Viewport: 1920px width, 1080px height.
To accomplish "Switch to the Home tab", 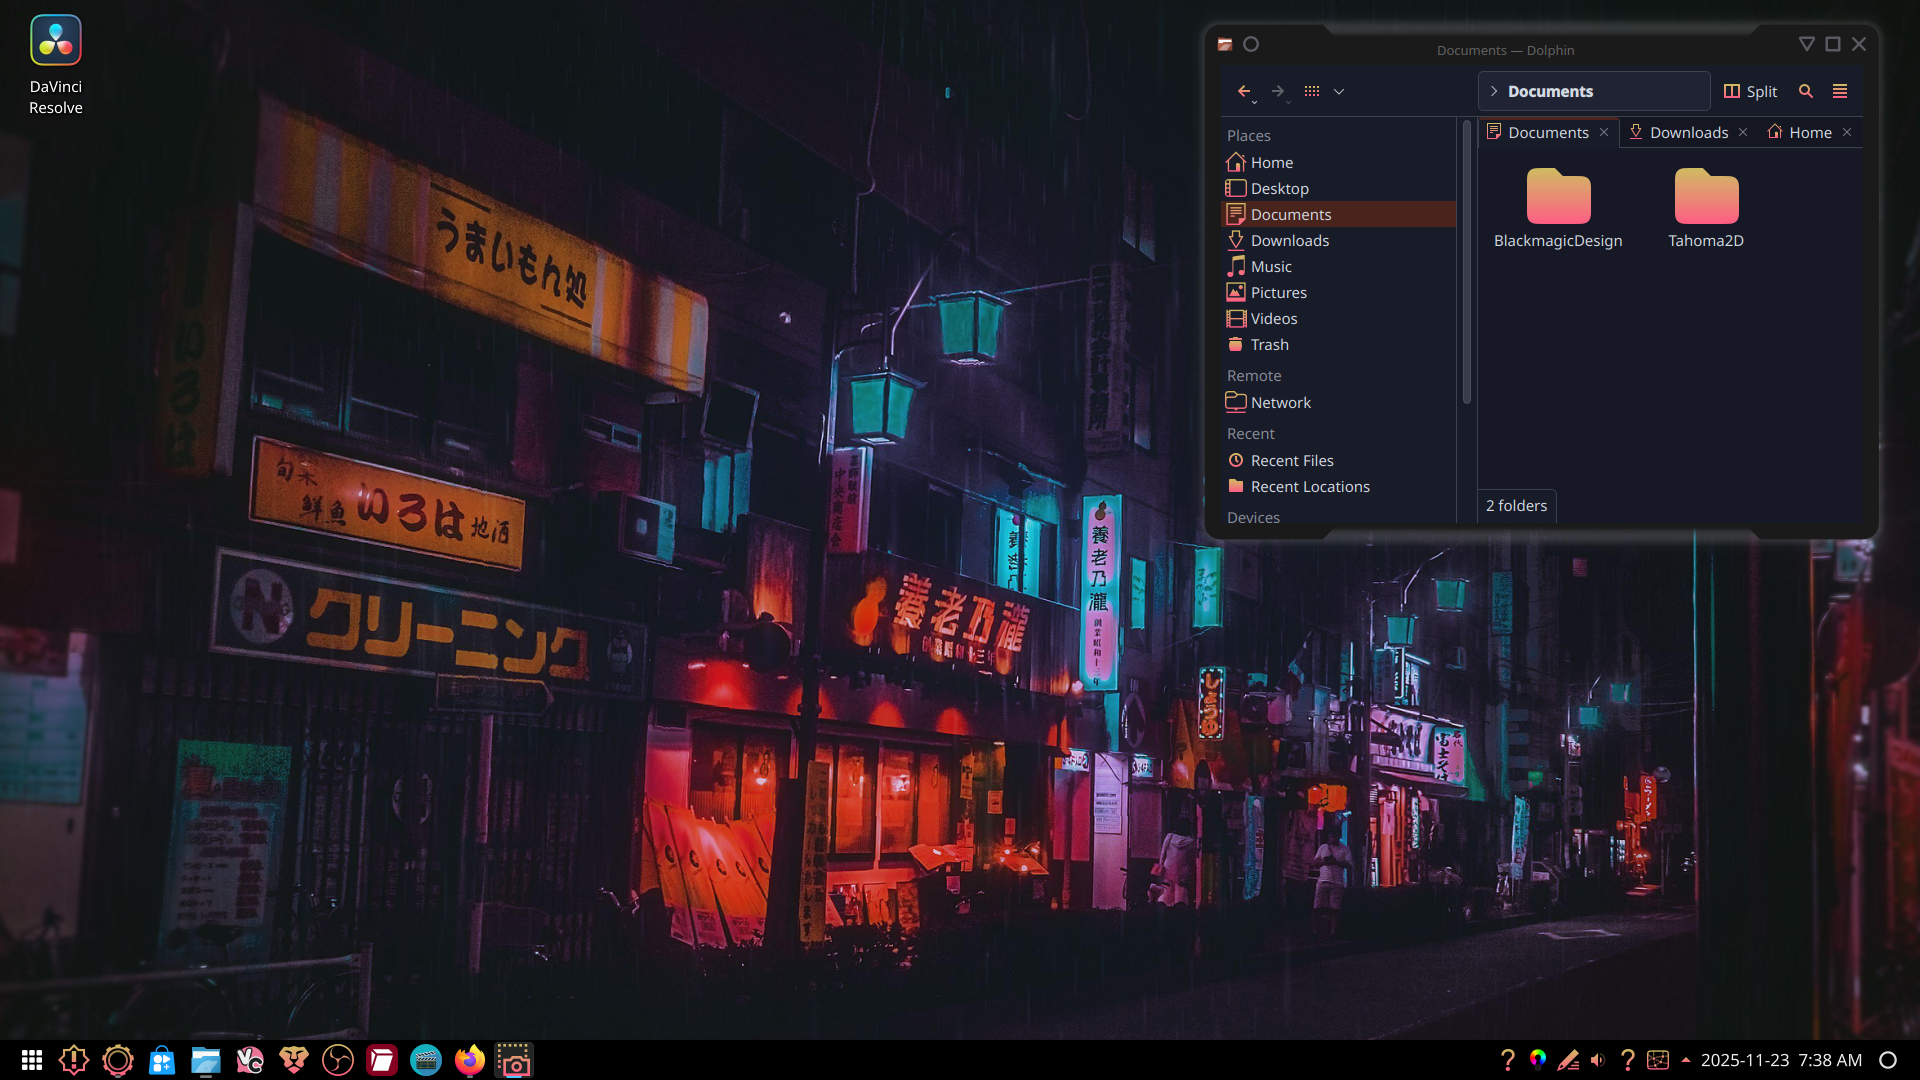I will 1809,133.
